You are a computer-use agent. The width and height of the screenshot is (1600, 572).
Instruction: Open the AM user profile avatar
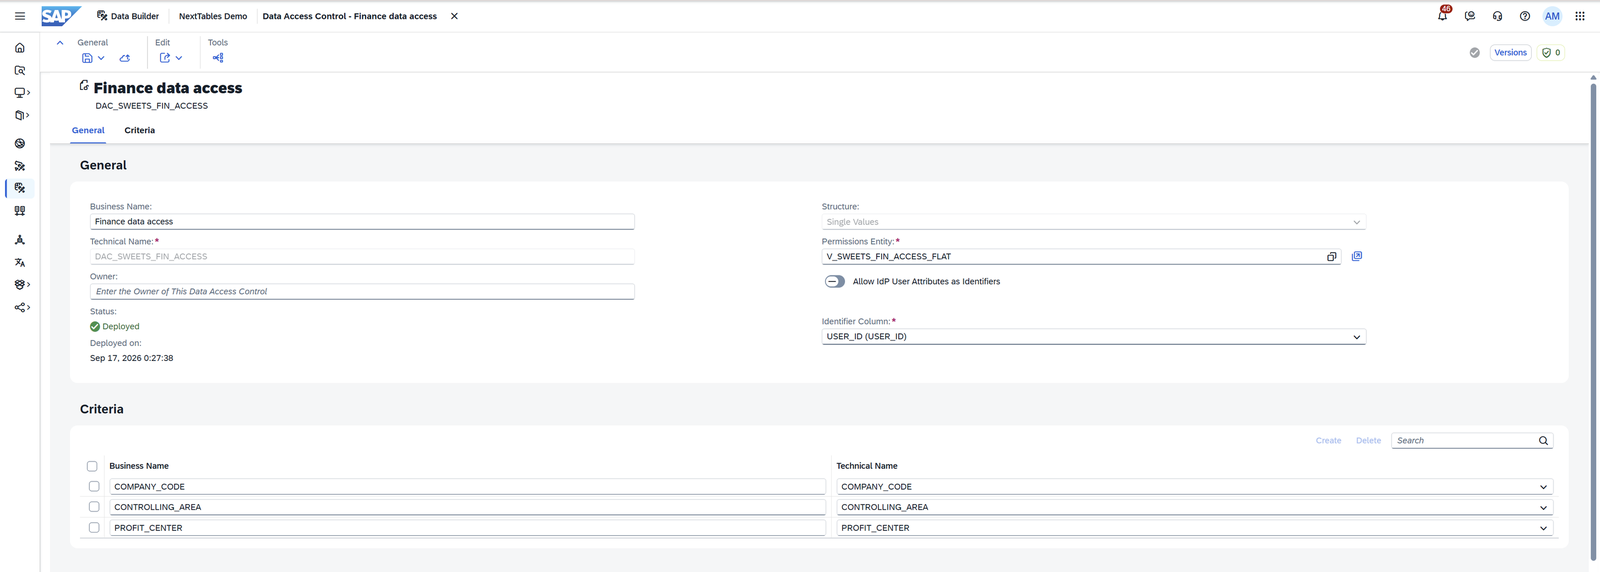click(1552, 16)
